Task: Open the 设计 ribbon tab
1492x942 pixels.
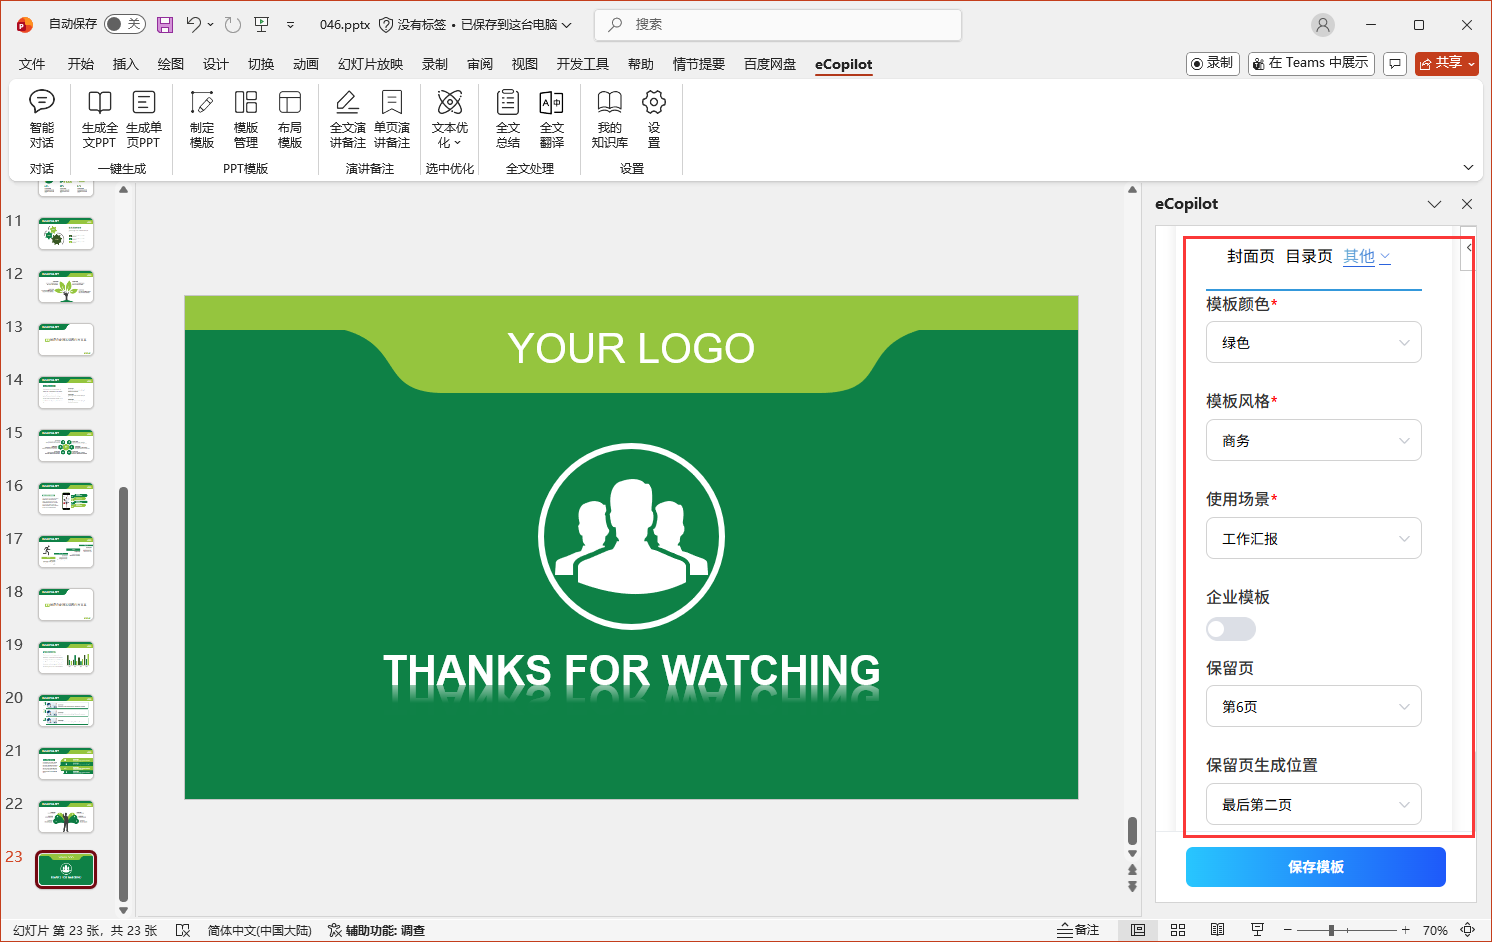Action: click(216, 64)
